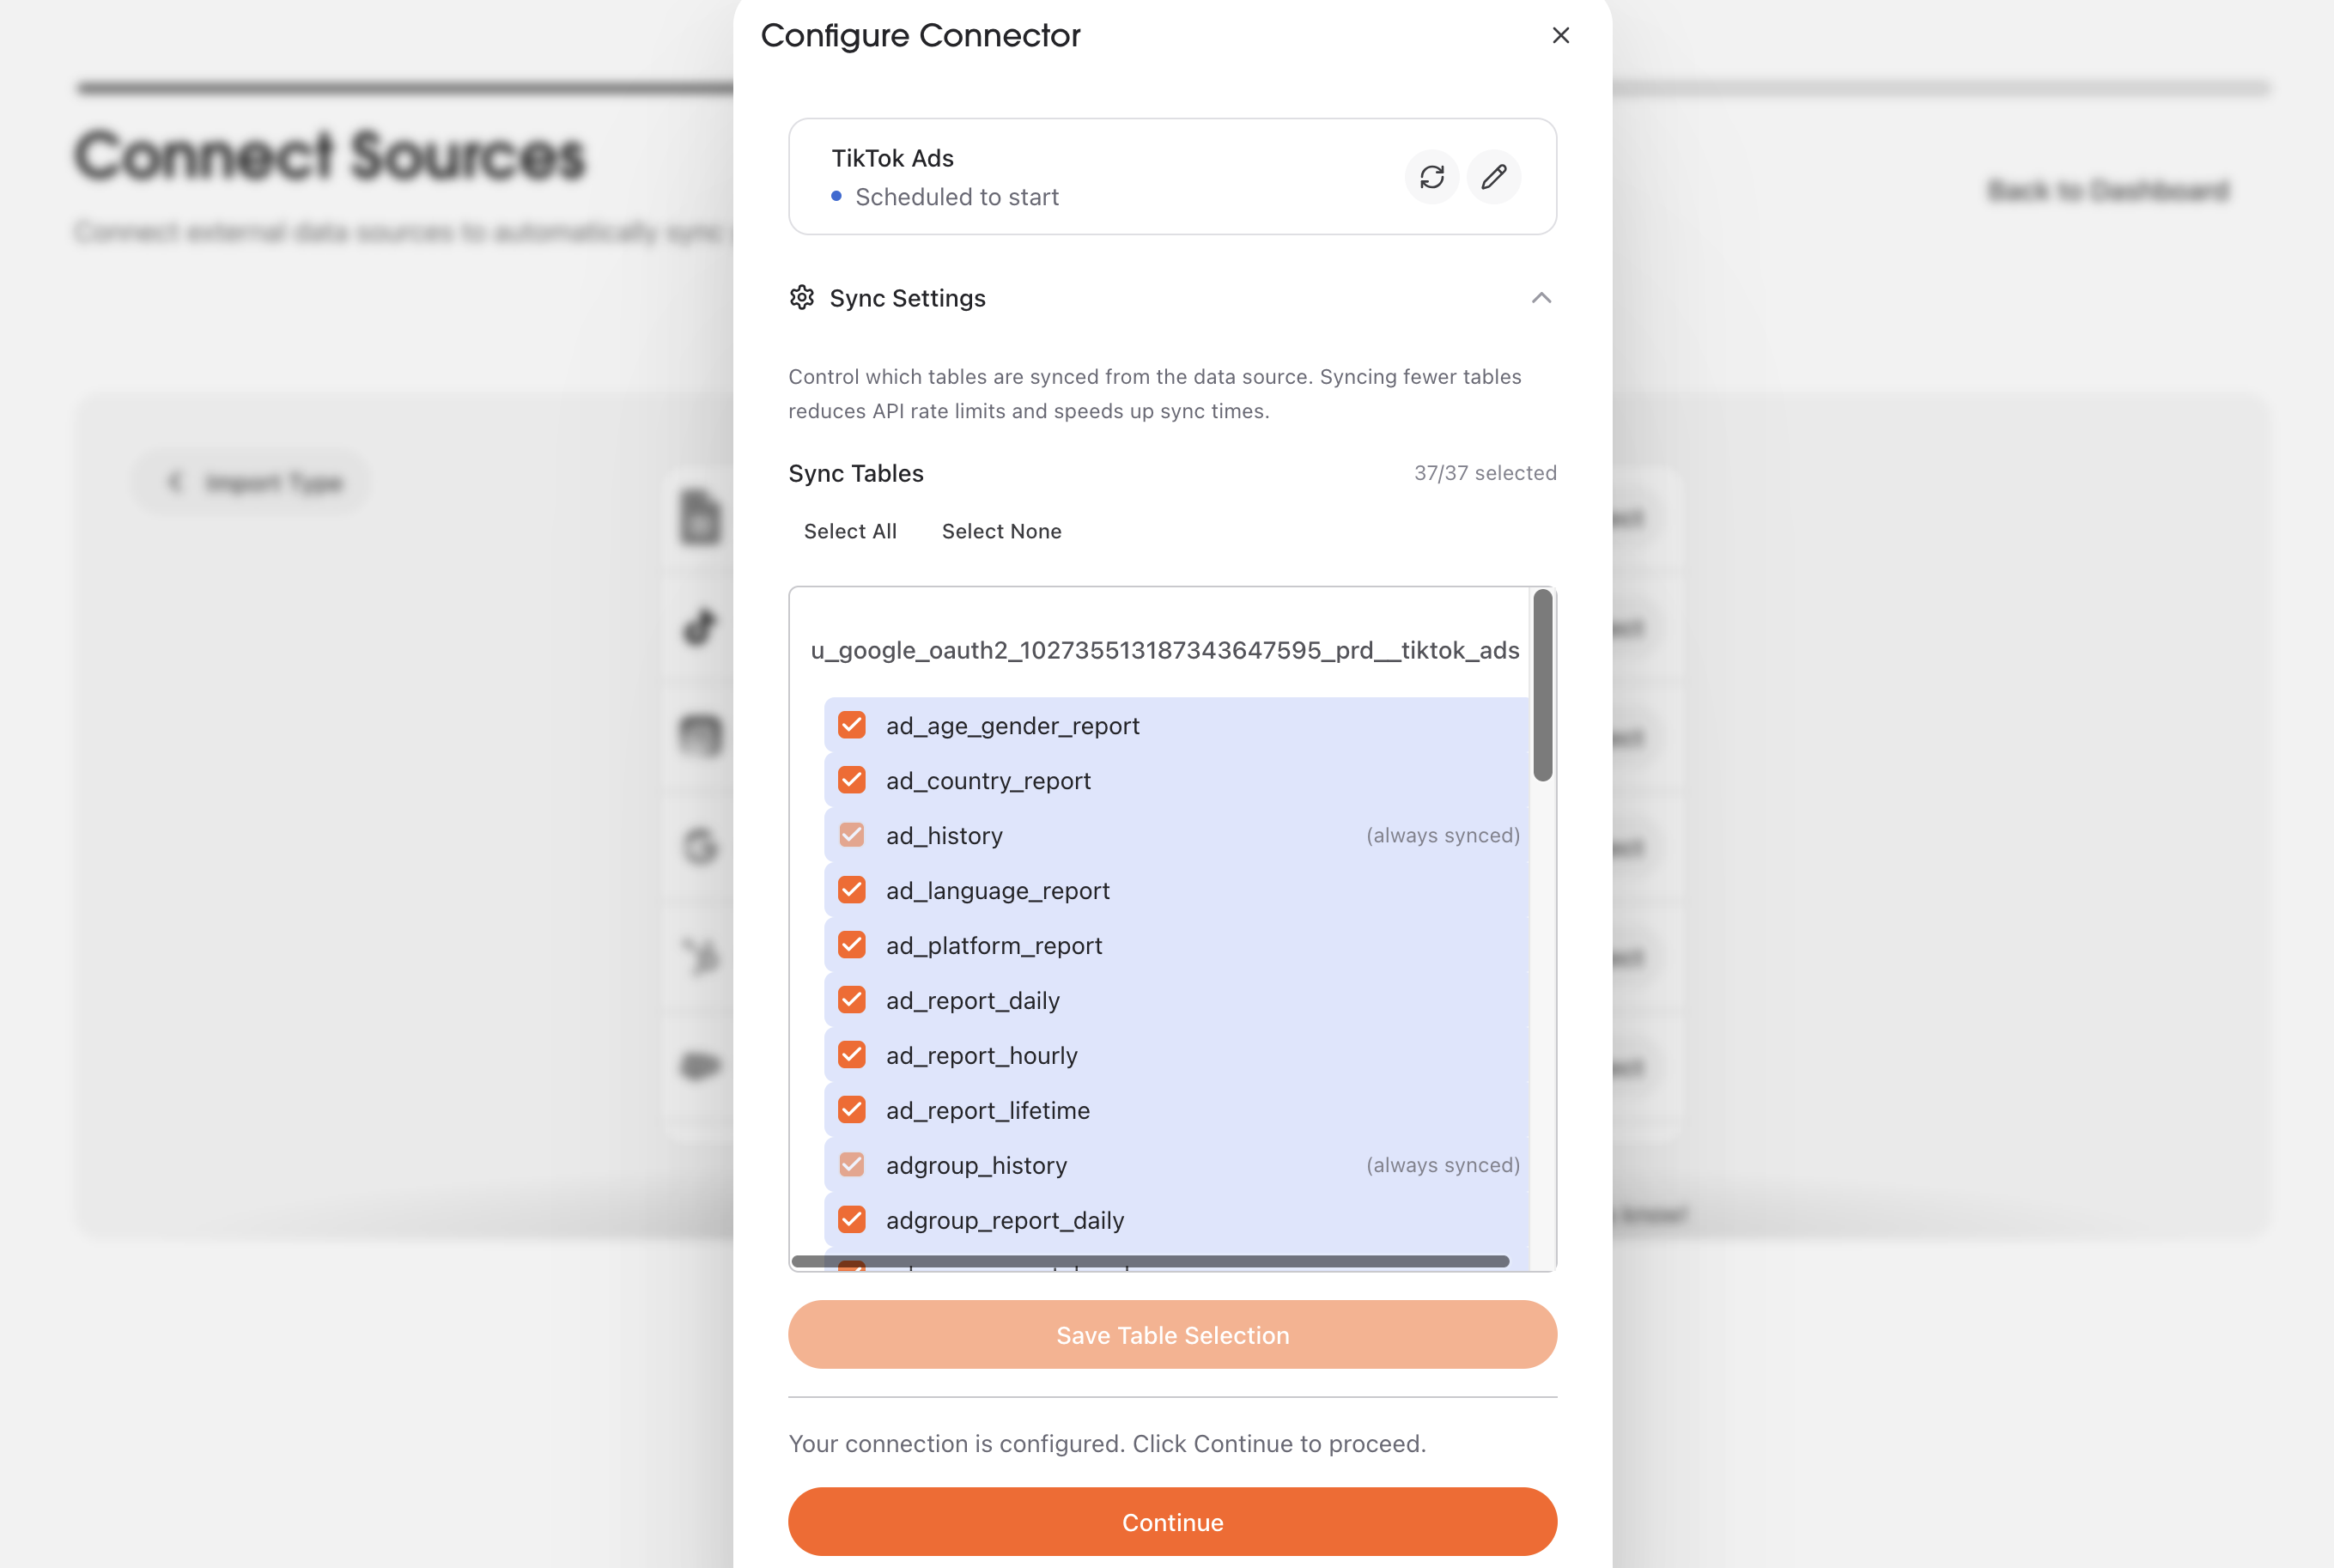Click the vertical scrollbar in the table list
Viewport: 2334px width, 1568px height.
1543,685
